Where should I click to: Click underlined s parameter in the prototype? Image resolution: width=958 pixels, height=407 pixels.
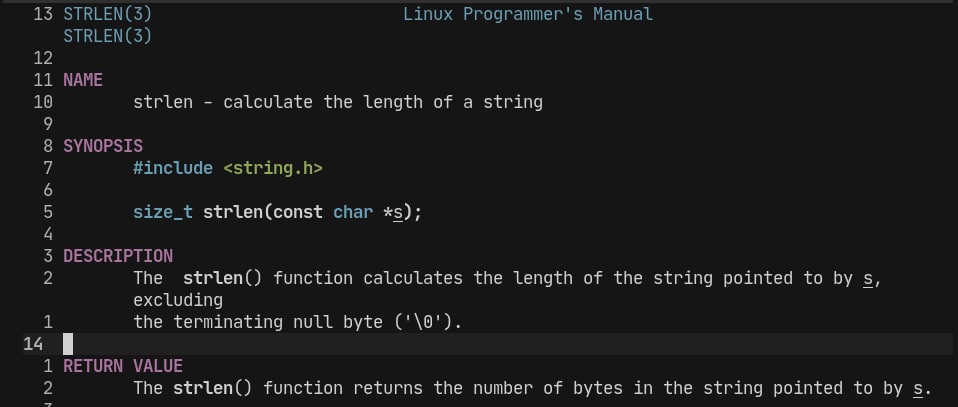point(398,212)
